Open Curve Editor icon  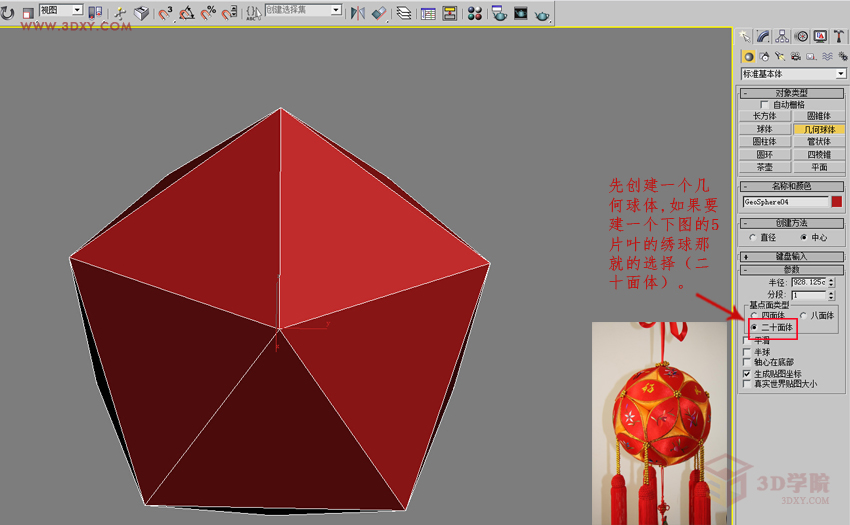click(428, 14)
